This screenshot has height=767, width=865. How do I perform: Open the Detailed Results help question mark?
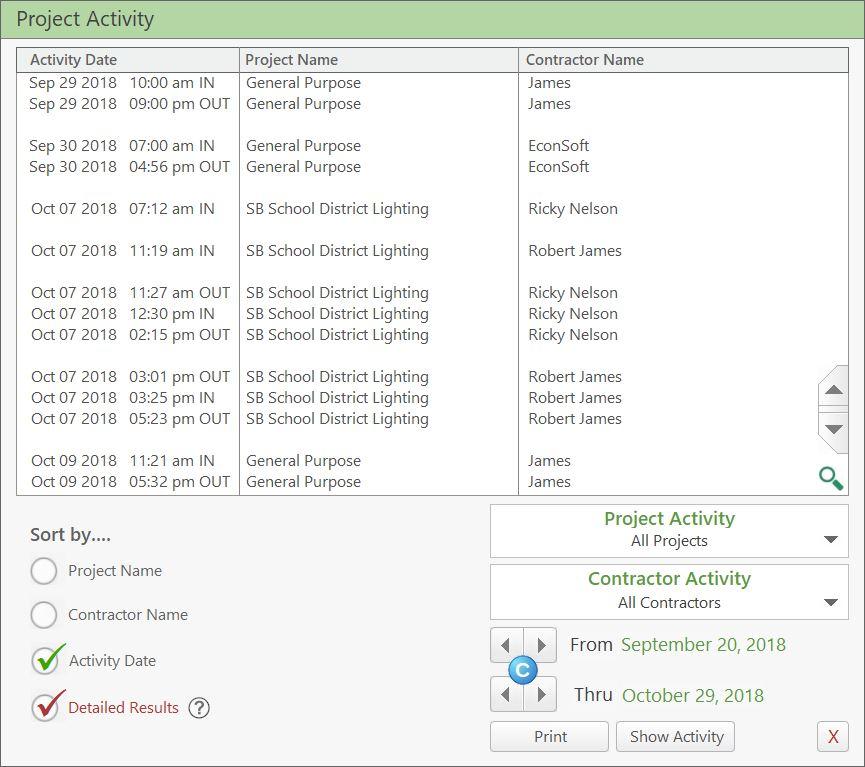[199, 708]
